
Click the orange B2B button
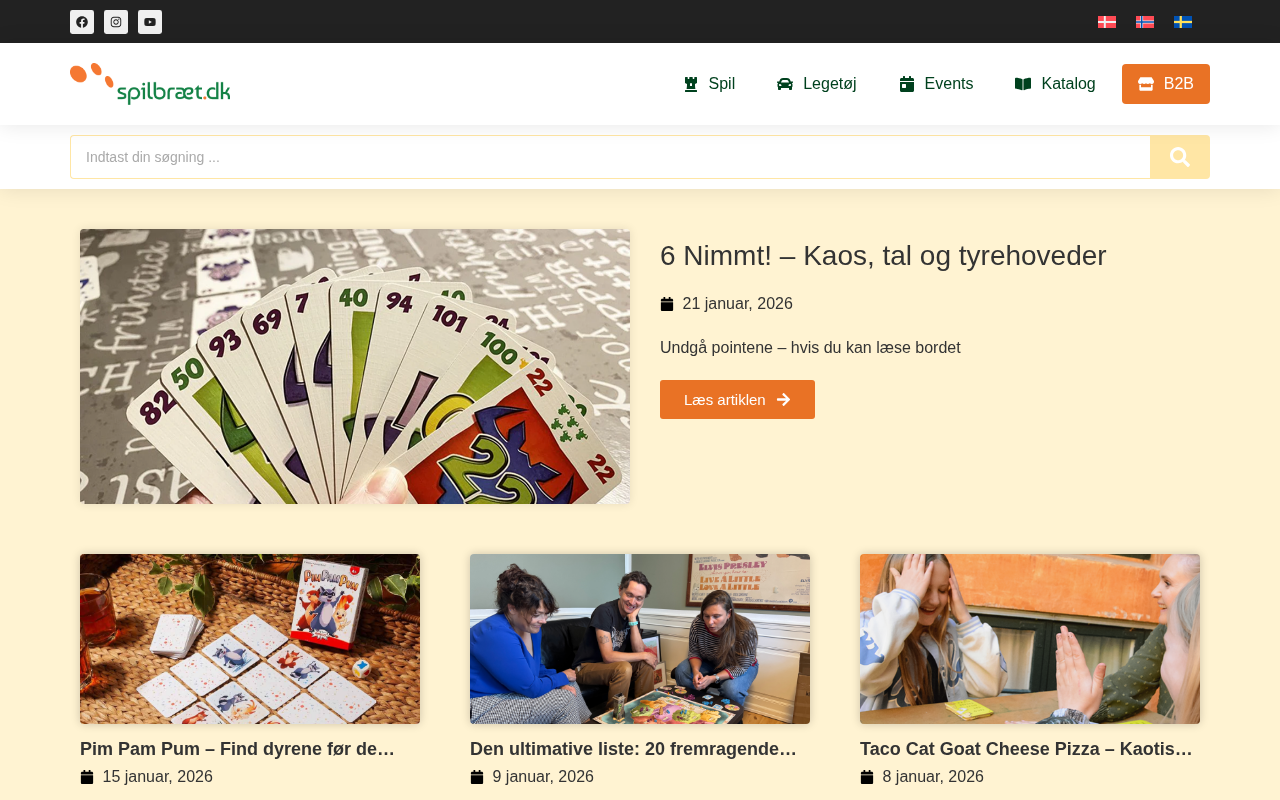pyautogui.click(x=1166, y=84)
